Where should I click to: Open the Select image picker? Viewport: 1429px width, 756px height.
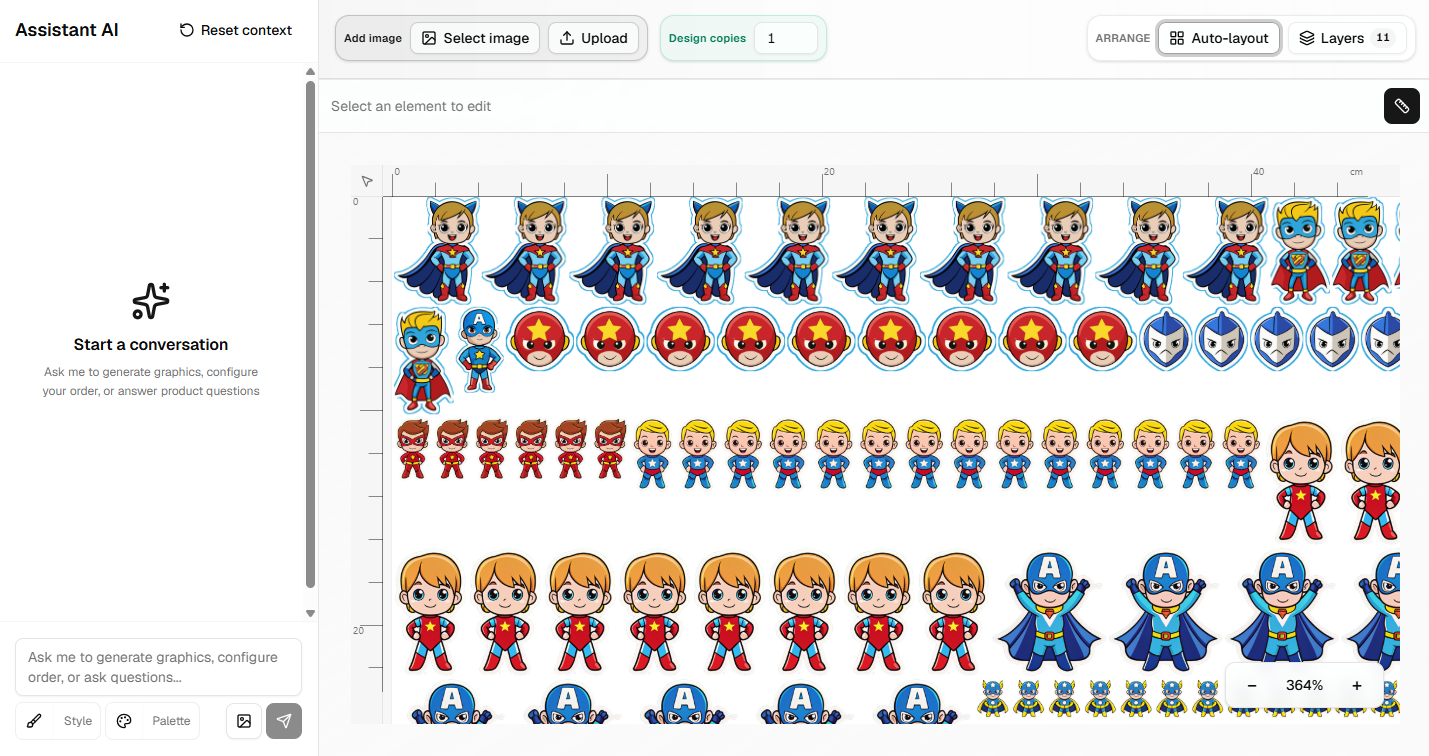(475, 38)
